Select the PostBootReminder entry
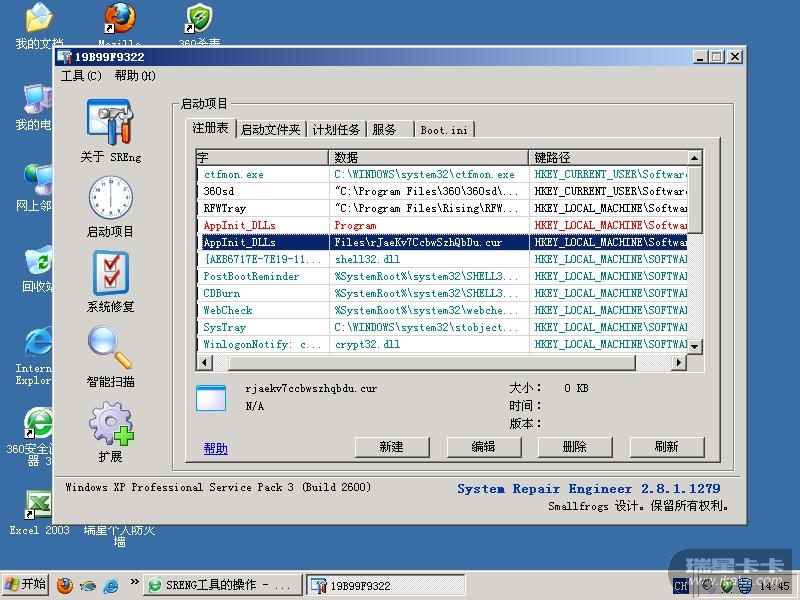This screenshot has height=600, width=800. click(442, 277)
